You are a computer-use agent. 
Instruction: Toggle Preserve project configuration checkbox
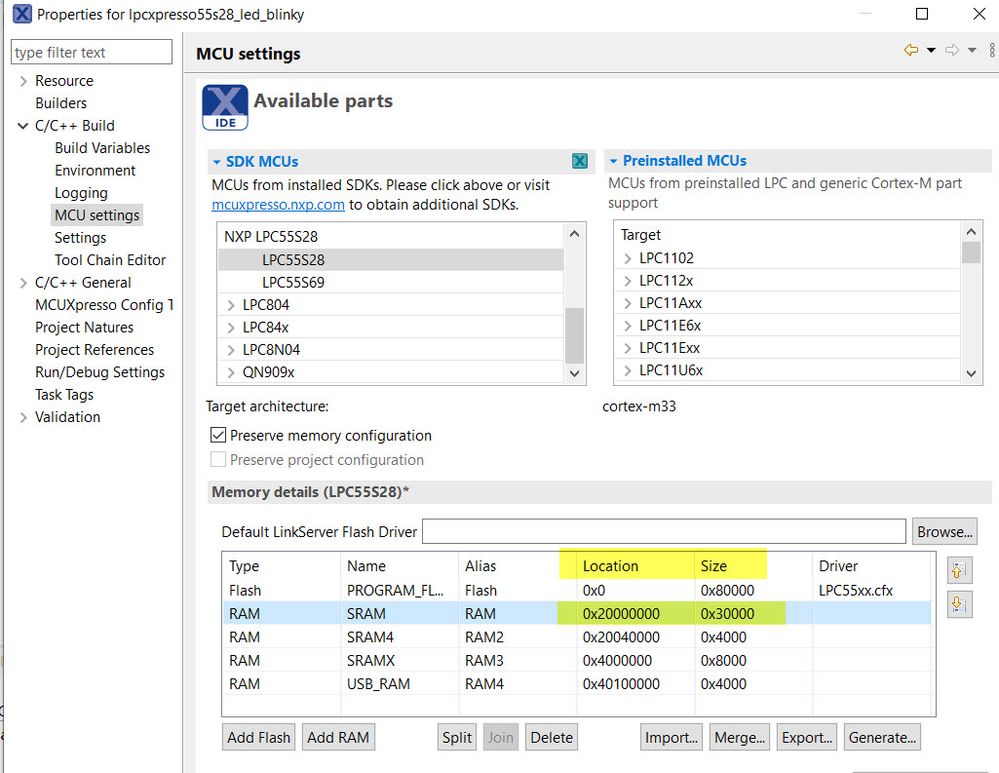(218, 459)
